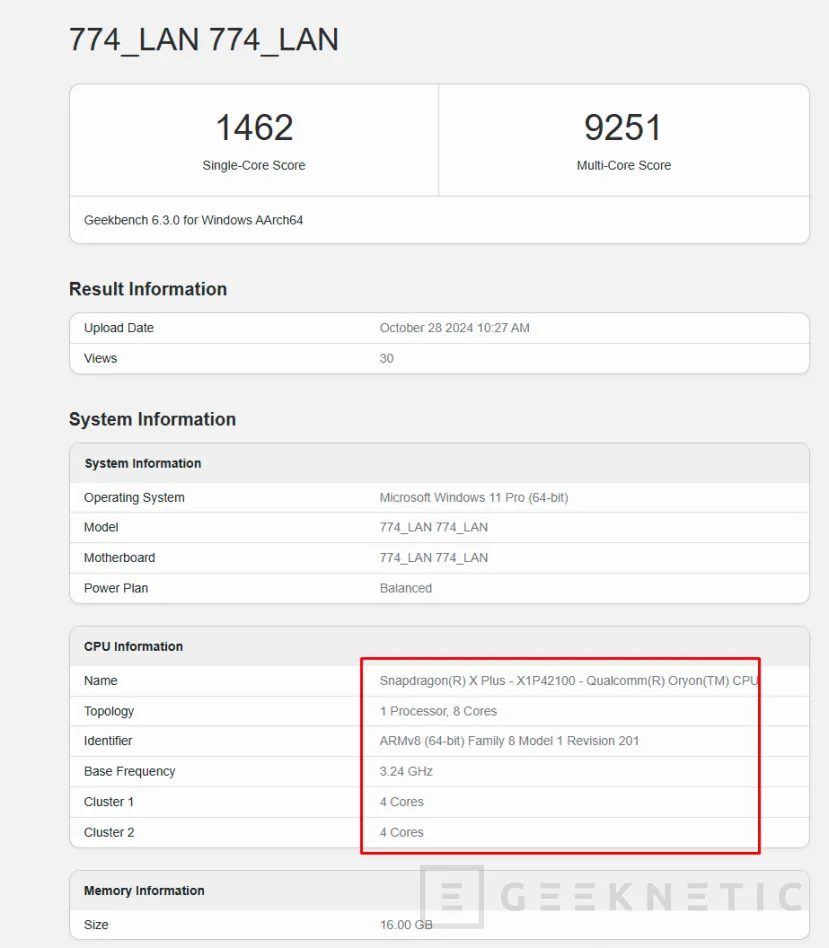Select the Balanced power plan value
Viewport: 829px width, 948px height.
pos(406,588)
